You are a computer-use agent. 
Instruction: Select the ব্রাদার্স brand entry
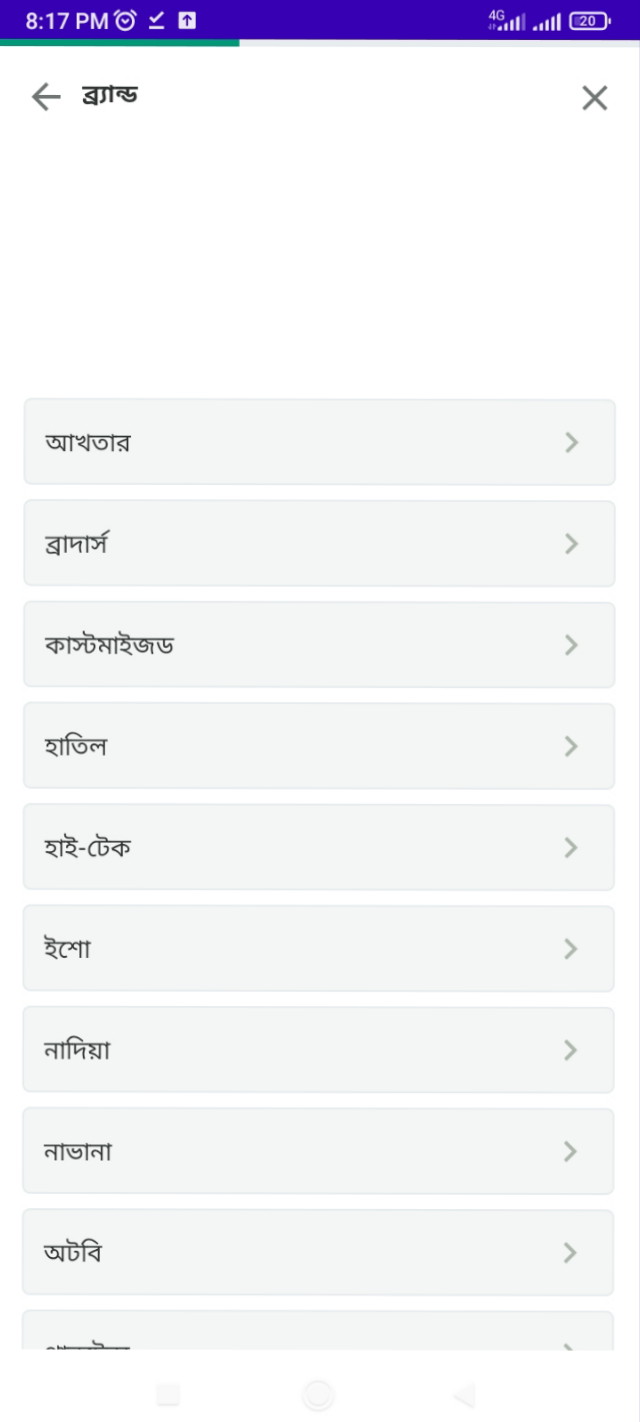319,543
